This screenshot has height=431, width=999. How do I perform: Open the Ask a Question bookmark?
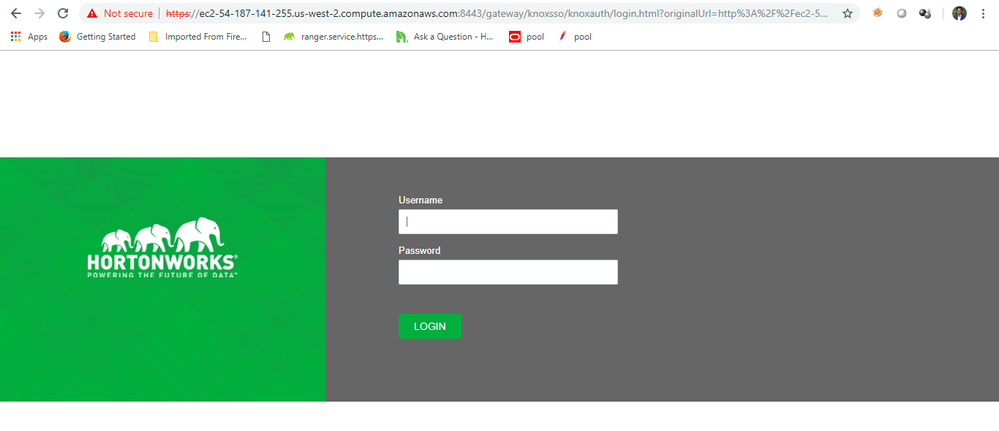pyautogui.click(x=445, y=37)
